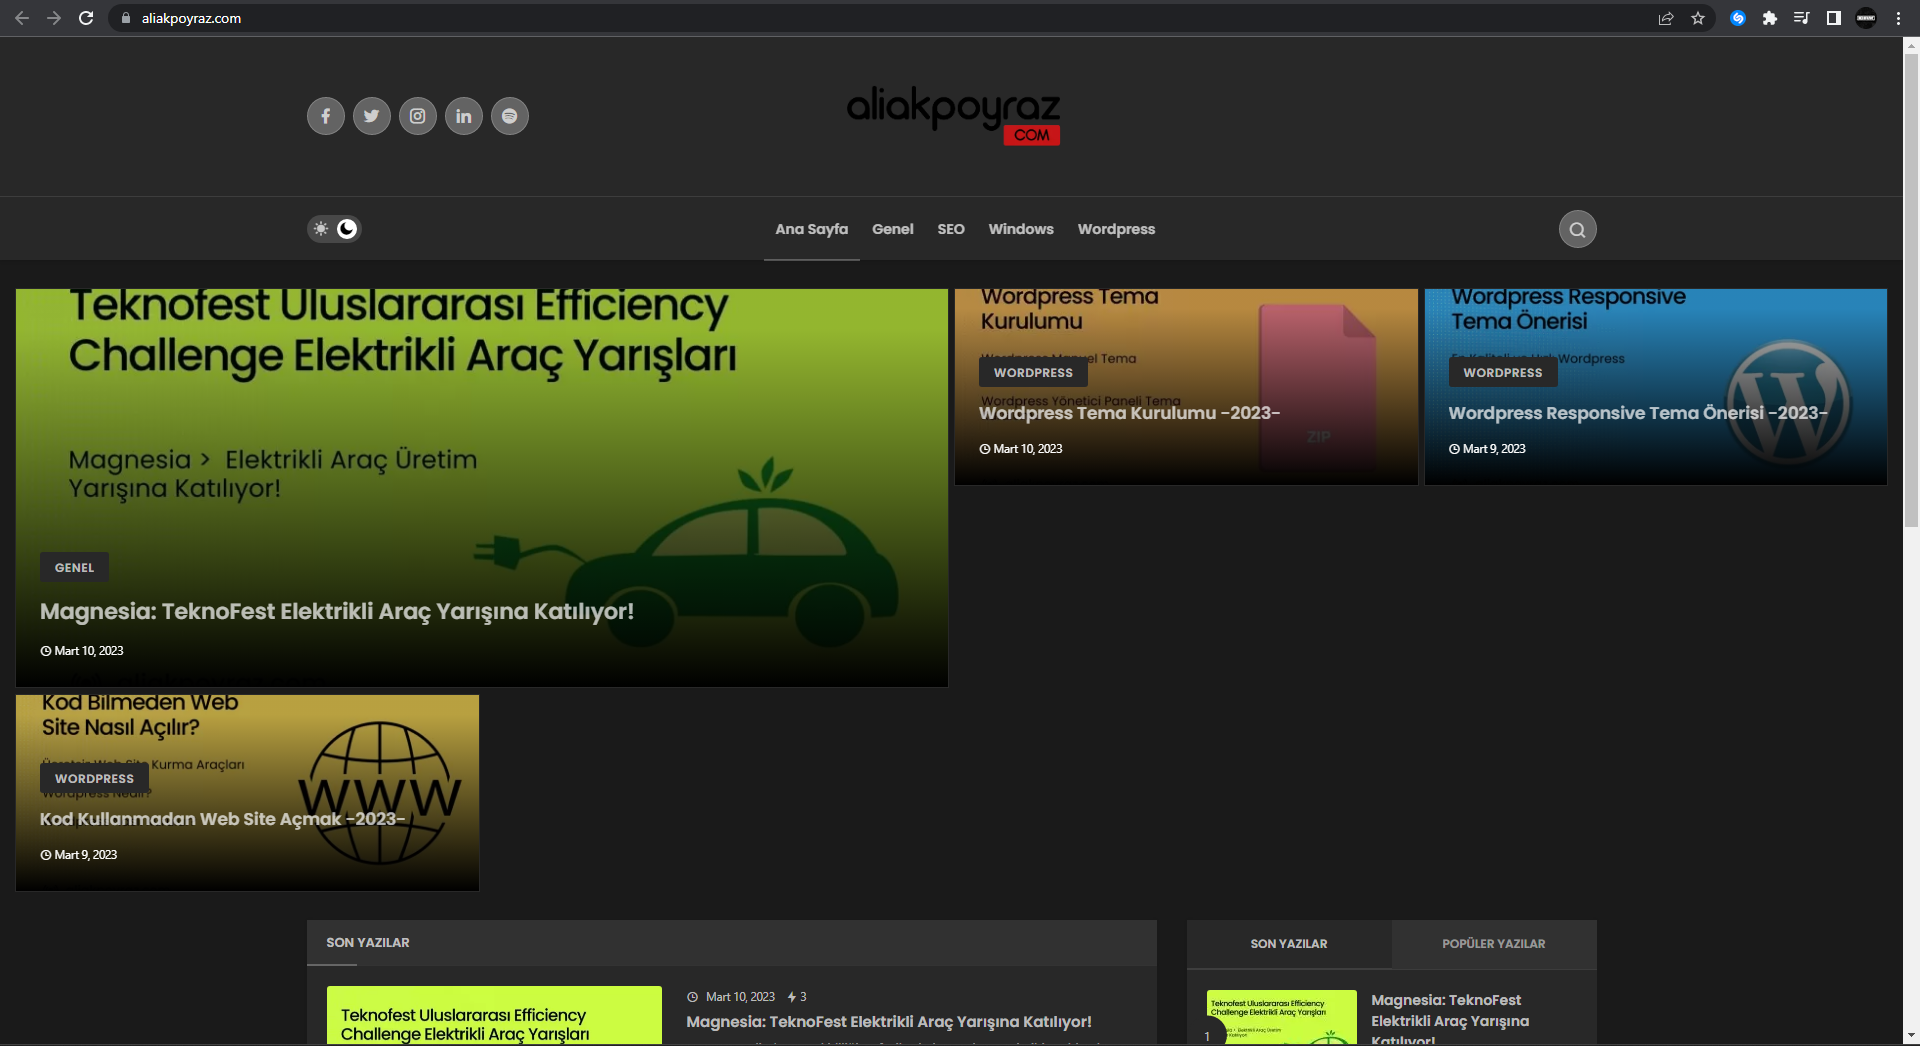Bookmark this page with the star icon
The width and height of the screenshot is (1920, 1046).
click(x=1698, y=18)
